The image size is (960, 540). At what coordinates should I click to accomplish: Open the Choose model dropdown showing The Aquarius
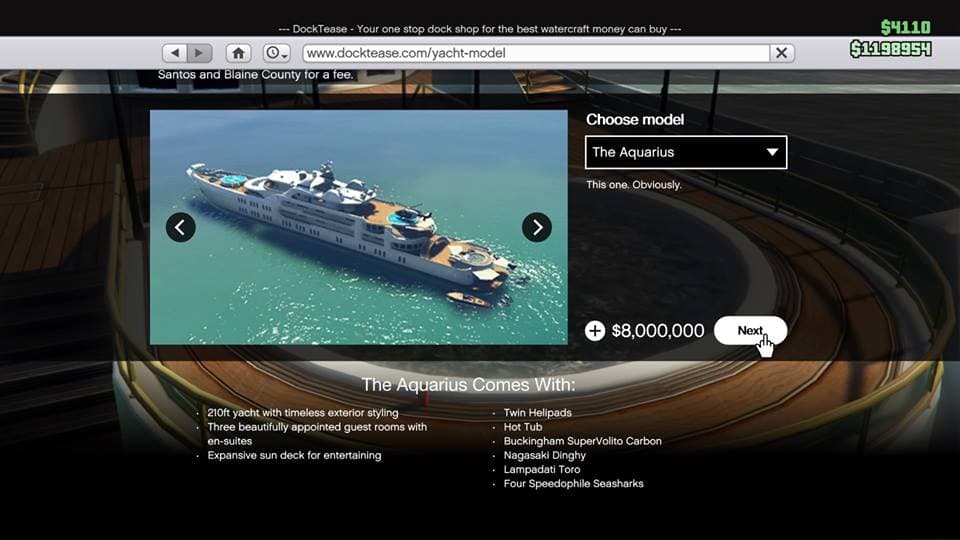click(685, 152)
